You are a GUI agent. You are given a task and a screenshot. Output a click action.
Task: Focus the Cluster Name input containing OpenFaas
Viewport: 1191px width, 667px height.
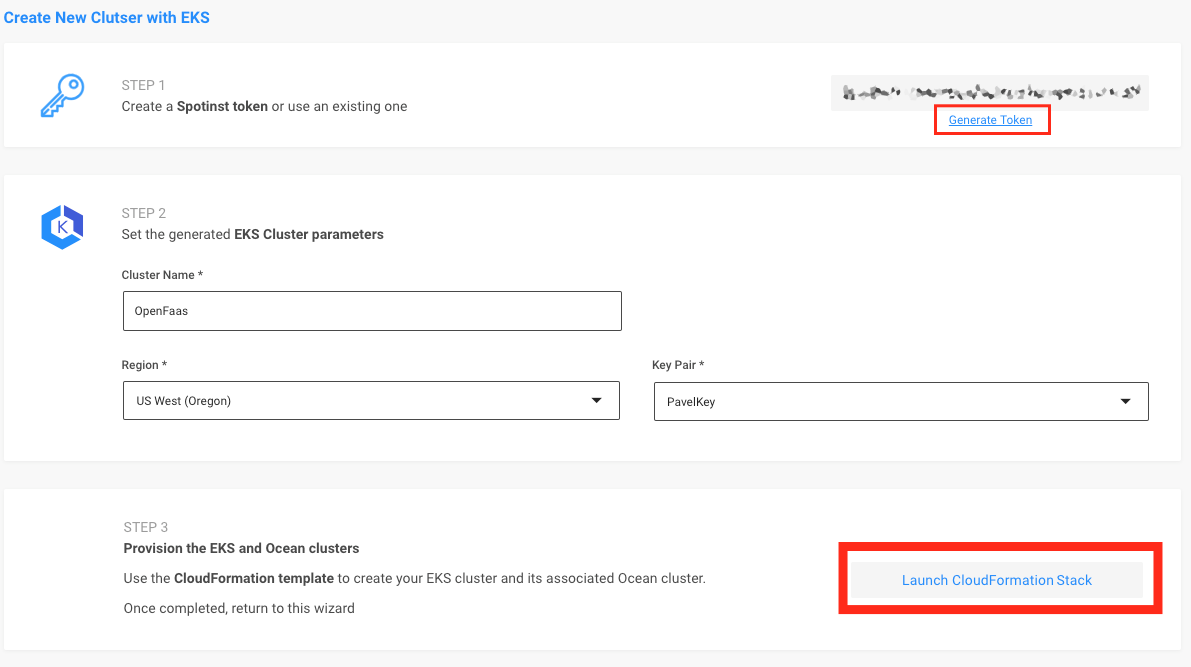pos(372,311)
